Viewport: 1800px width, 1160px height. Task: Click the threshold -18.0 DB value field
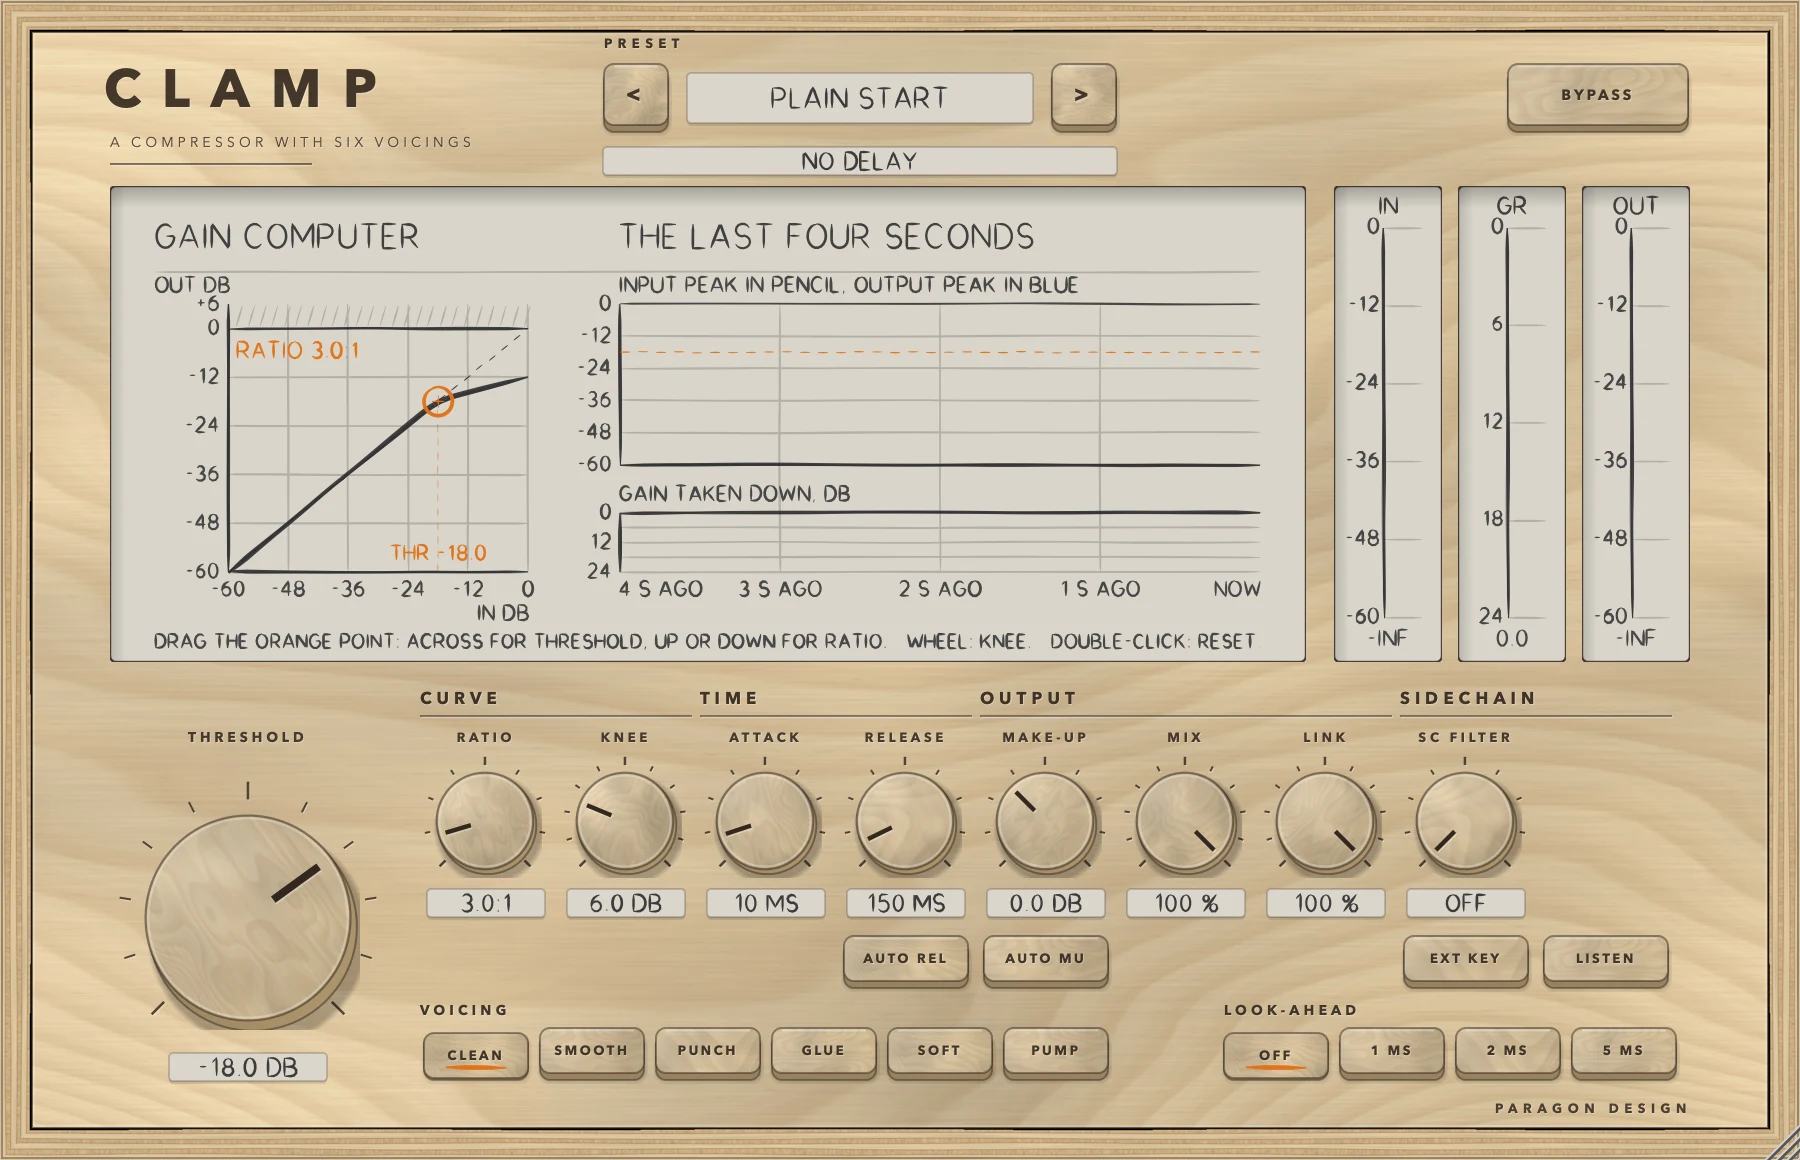(248, 1067)
